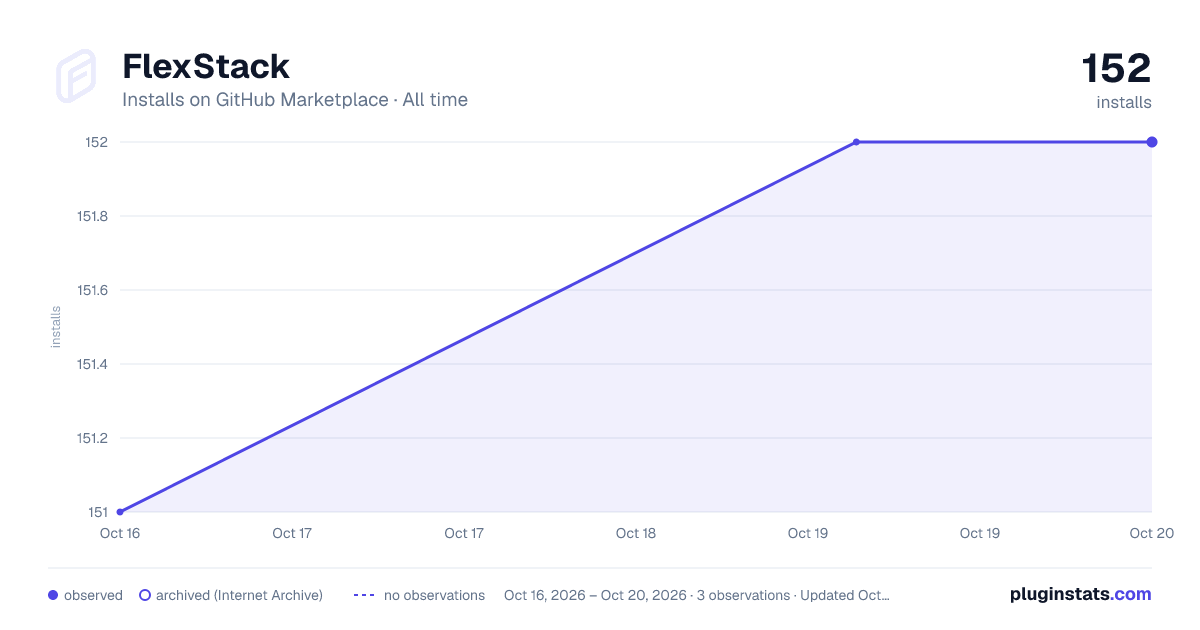This screenshot has height=630, width=1200.
Task: Click the x-axis label Oct 16
Action: click(120, 533)
